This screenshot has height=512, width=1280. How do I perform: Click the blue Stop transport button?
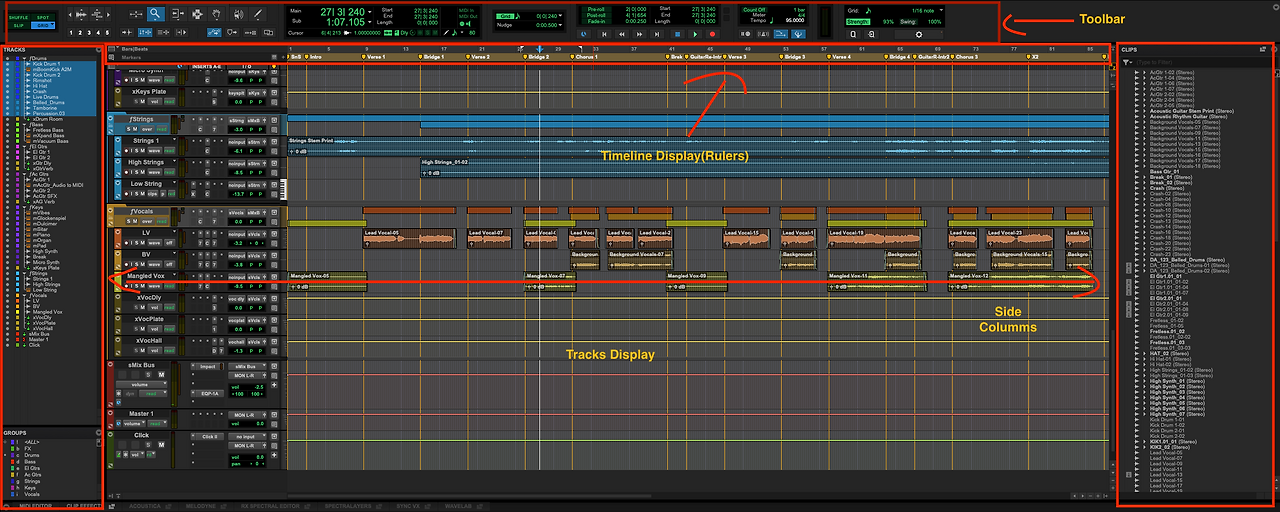(x=678, y=34)
